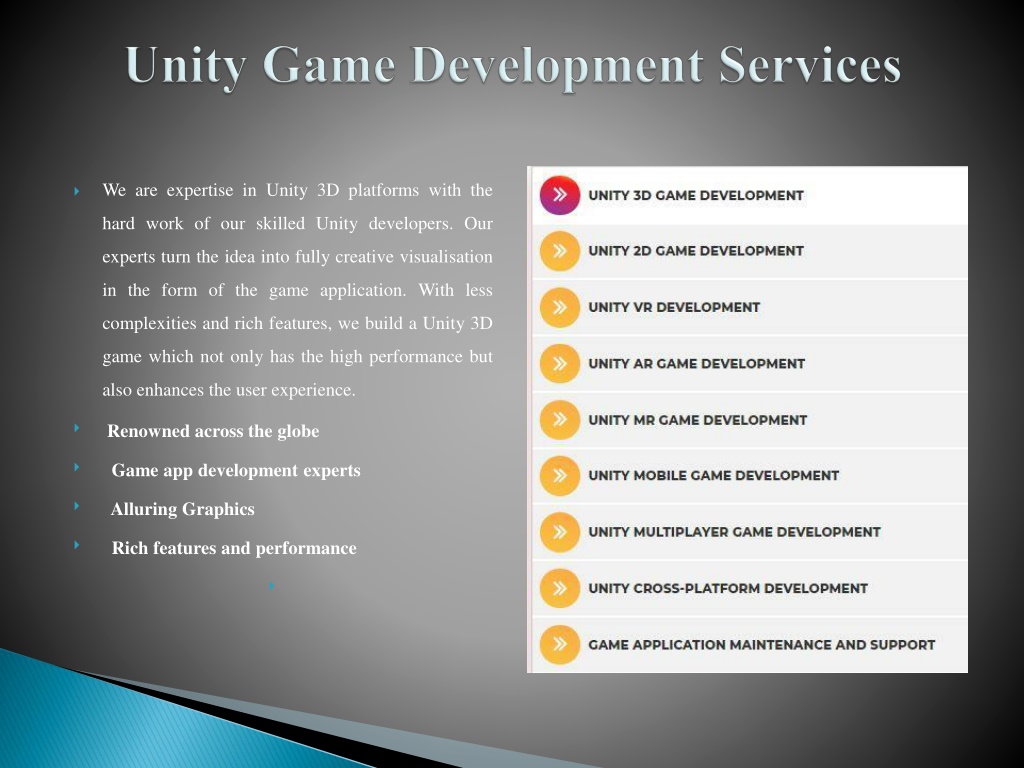Open the Unity Multiplayer Game Development entry
This screenshot has width=1024, height=768.
(750, 532)
